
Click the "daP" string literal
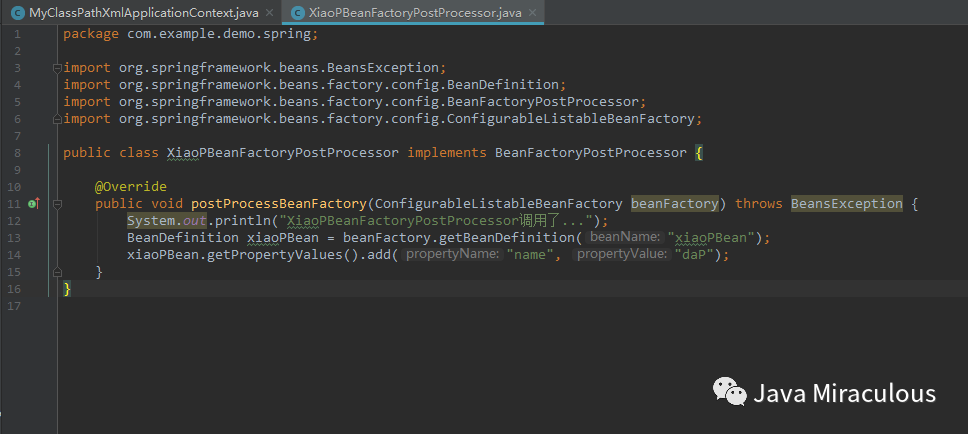click(694, 254)
